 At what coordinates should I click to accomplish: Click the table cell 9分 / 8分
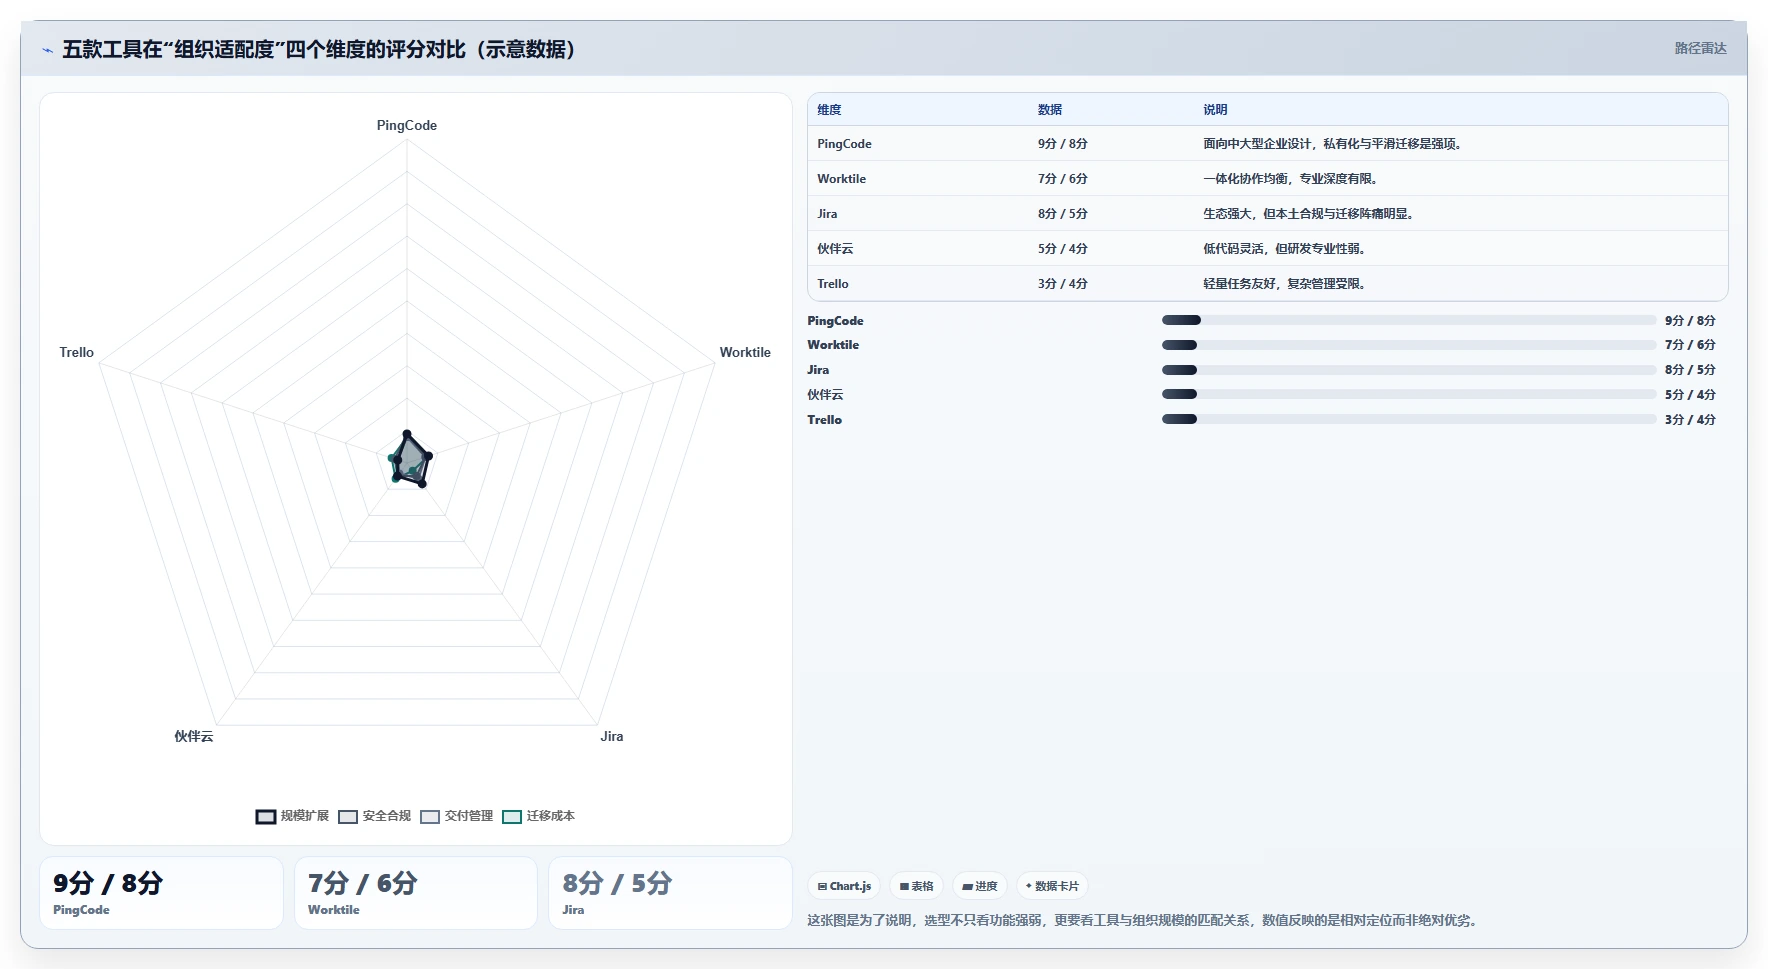[x=1062, y=144]
